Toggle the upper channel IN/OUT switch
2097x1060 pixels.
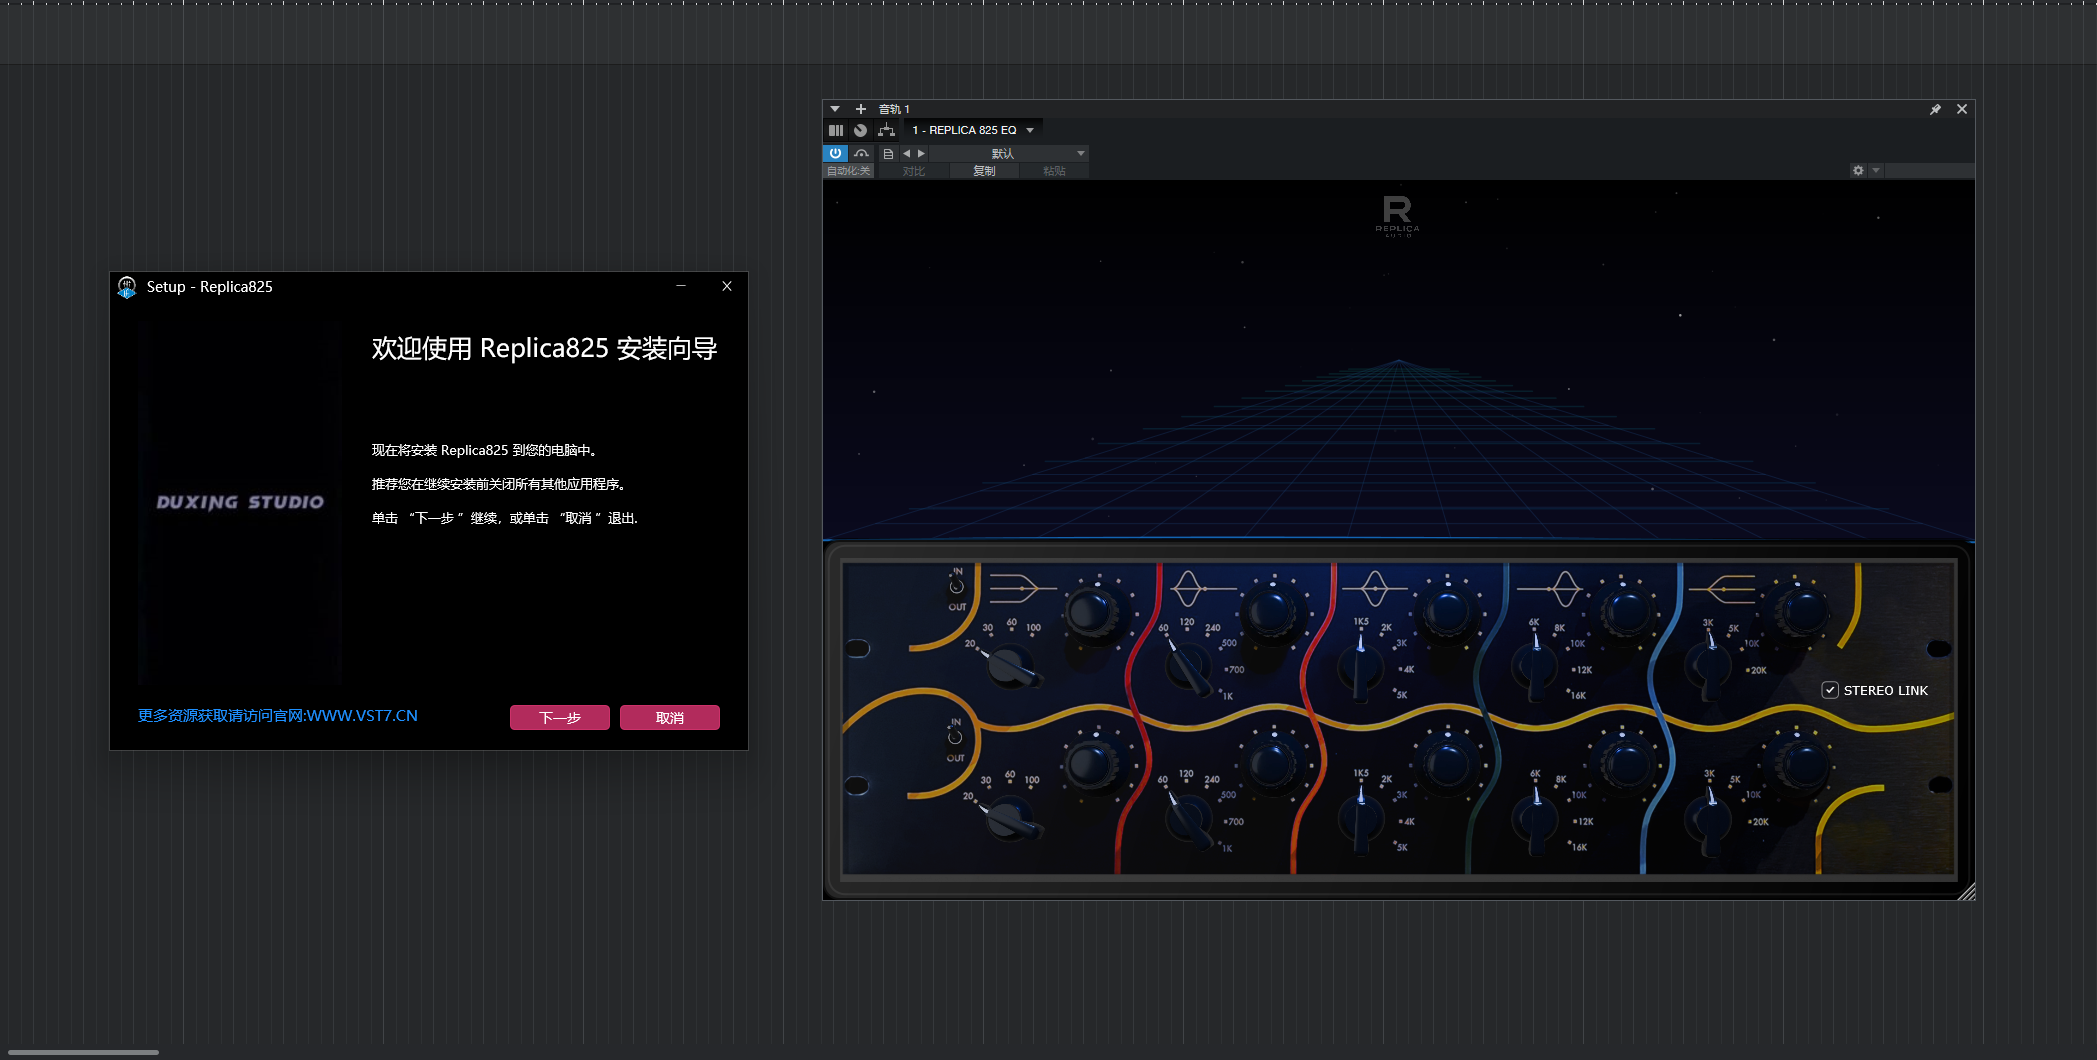click(x=956, y=588)
